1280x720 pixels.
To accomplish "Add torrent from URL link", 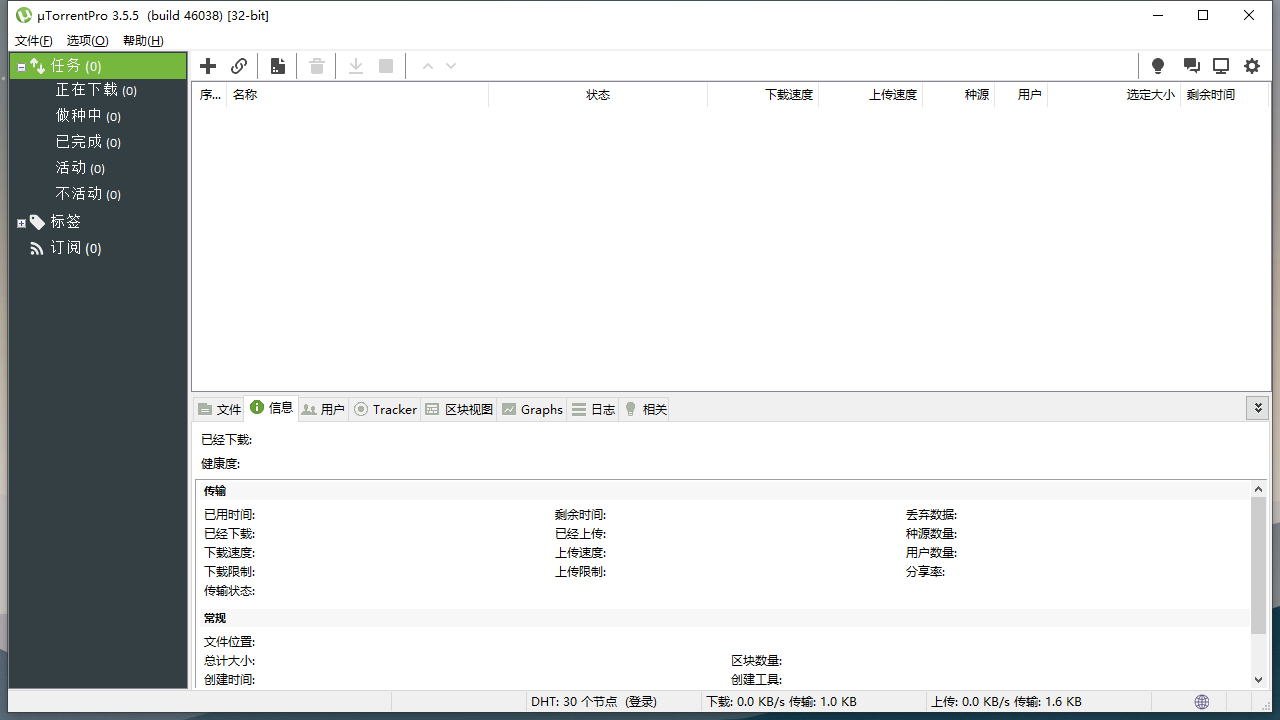I will (239, 65).
